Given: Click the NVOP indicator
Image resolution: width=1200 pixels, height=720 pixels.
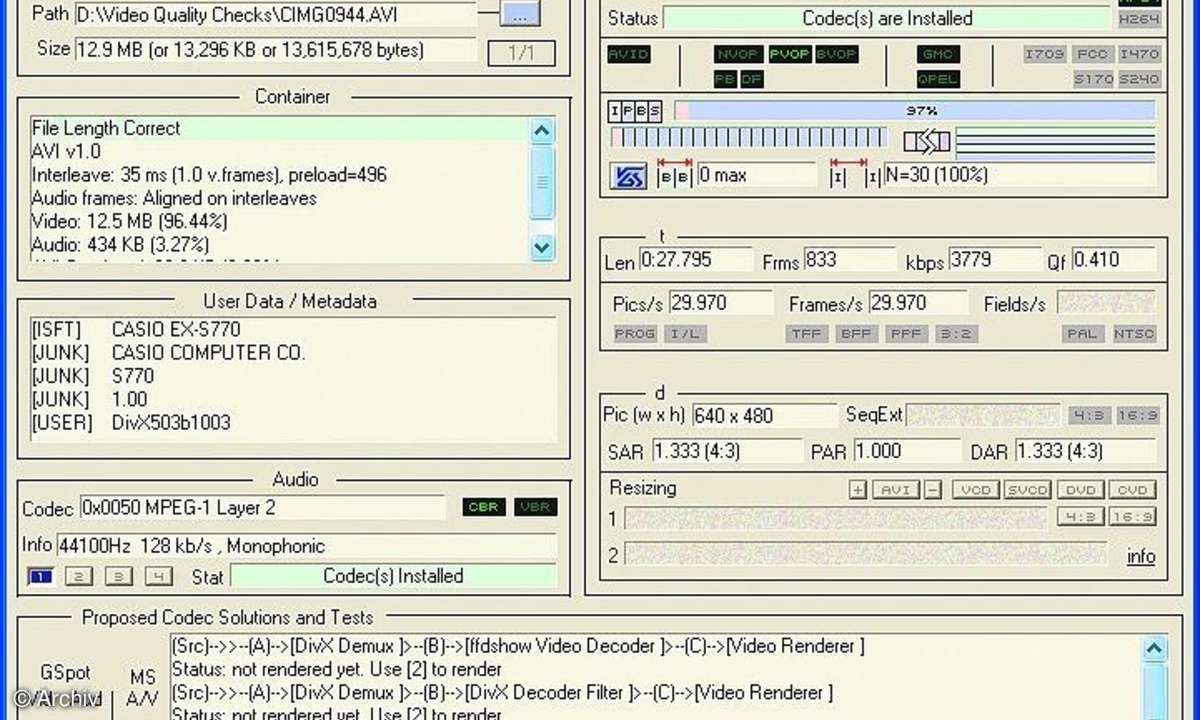Looking at the screenshot, I should (738, 54).
